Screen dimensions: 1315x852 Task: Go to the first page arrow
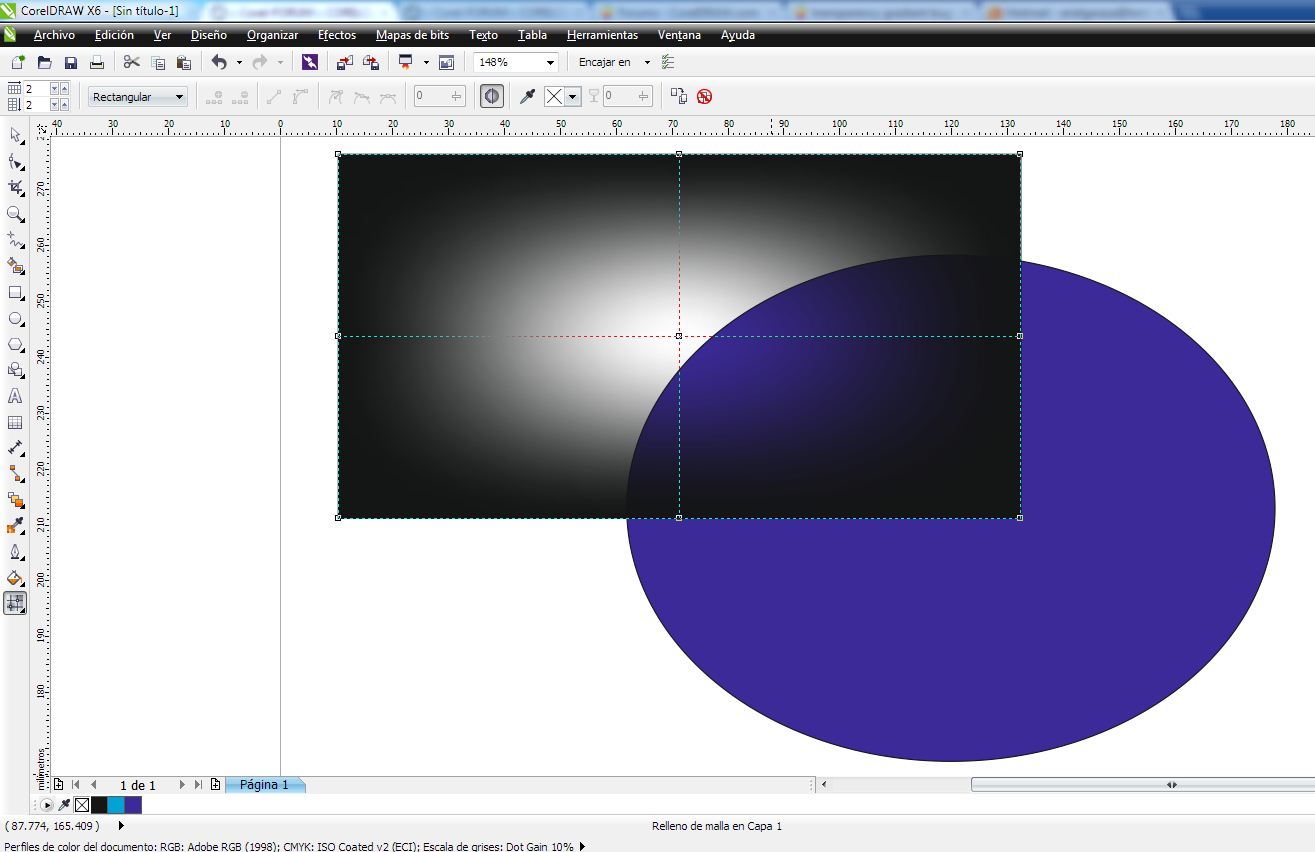76,785
